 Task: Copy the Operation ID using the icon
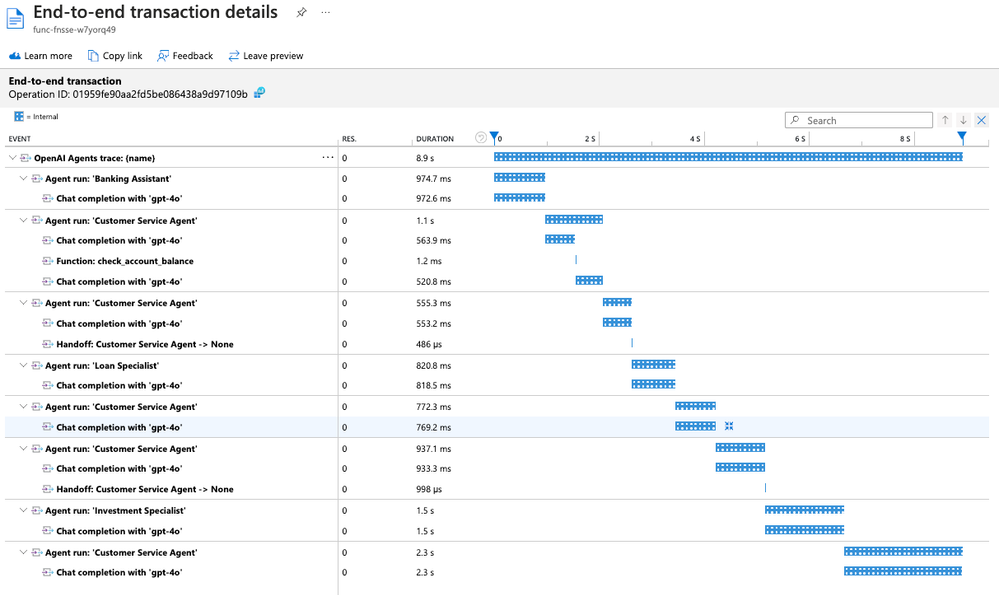pos(259,93)
